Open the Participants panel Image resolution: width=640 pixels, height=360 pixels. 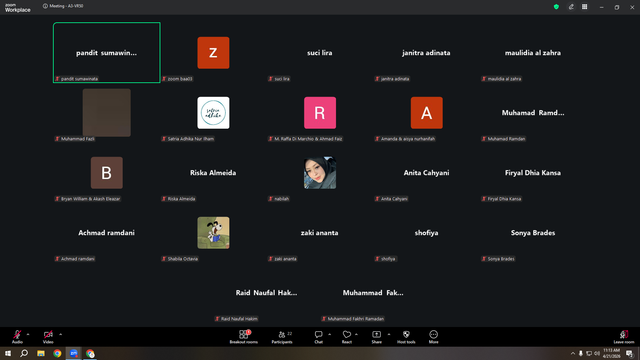(x=282, y=337)
